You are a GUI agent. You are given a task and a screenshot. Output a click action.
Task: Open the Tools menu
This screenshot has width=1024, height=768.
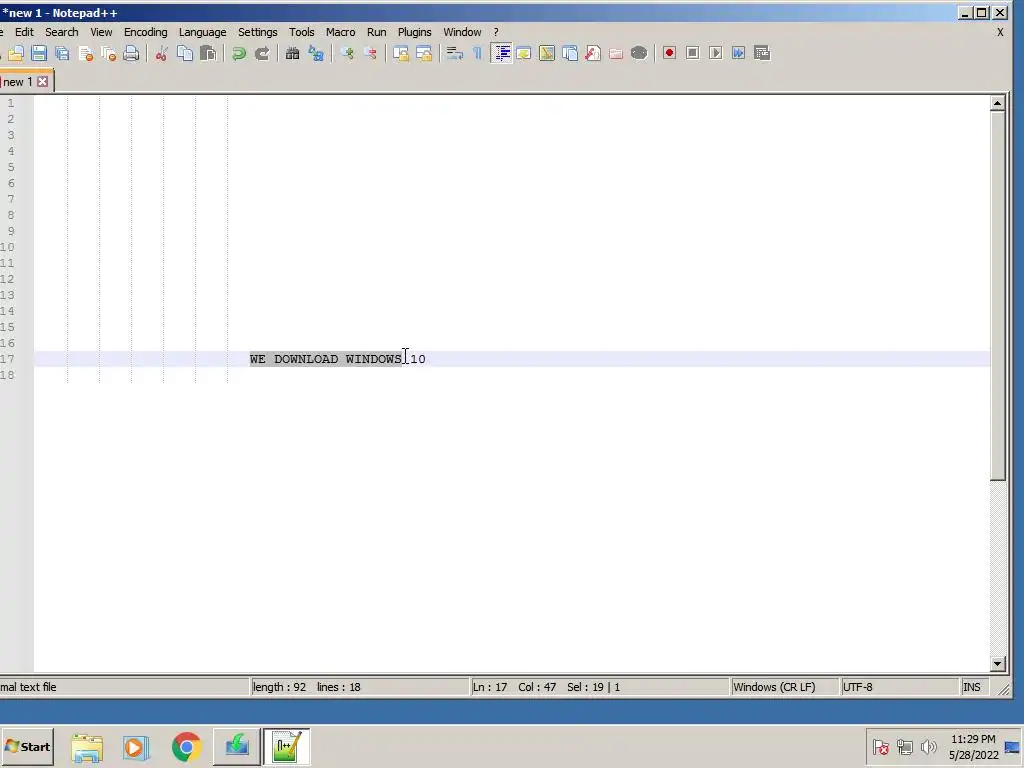[302, 32]
